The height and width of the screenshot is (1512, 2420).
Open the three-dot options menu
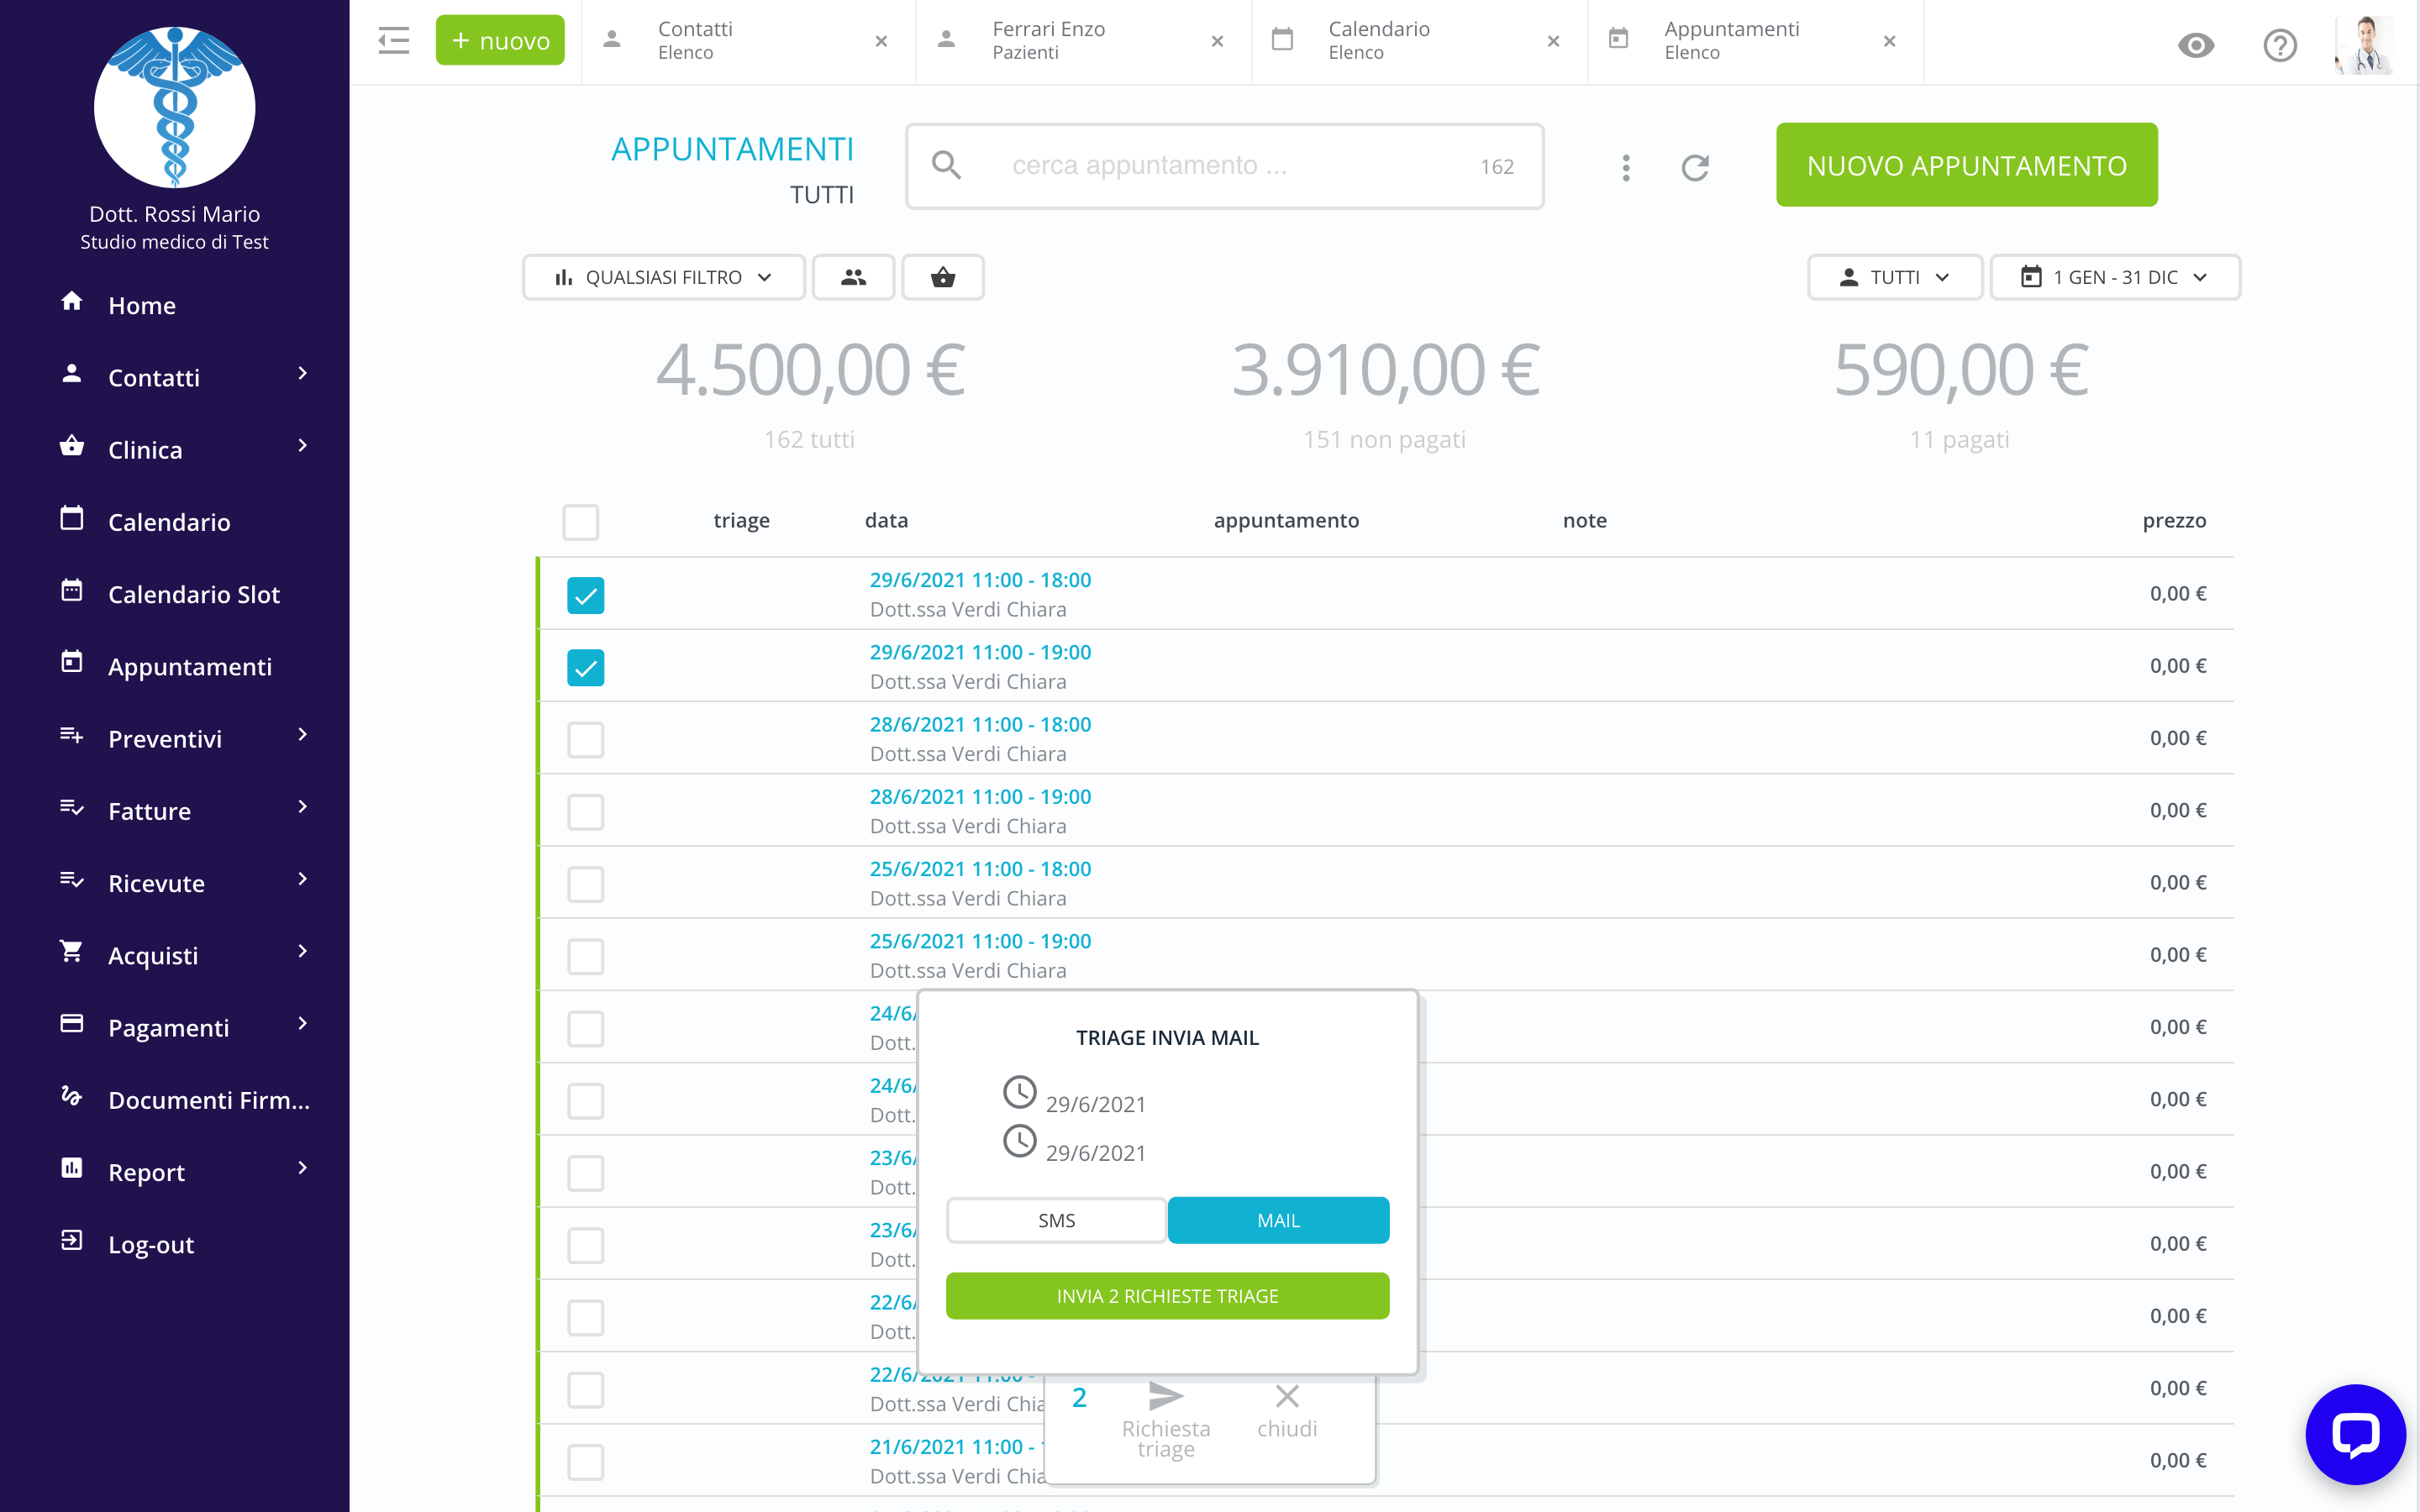[x=1626, y=167]
